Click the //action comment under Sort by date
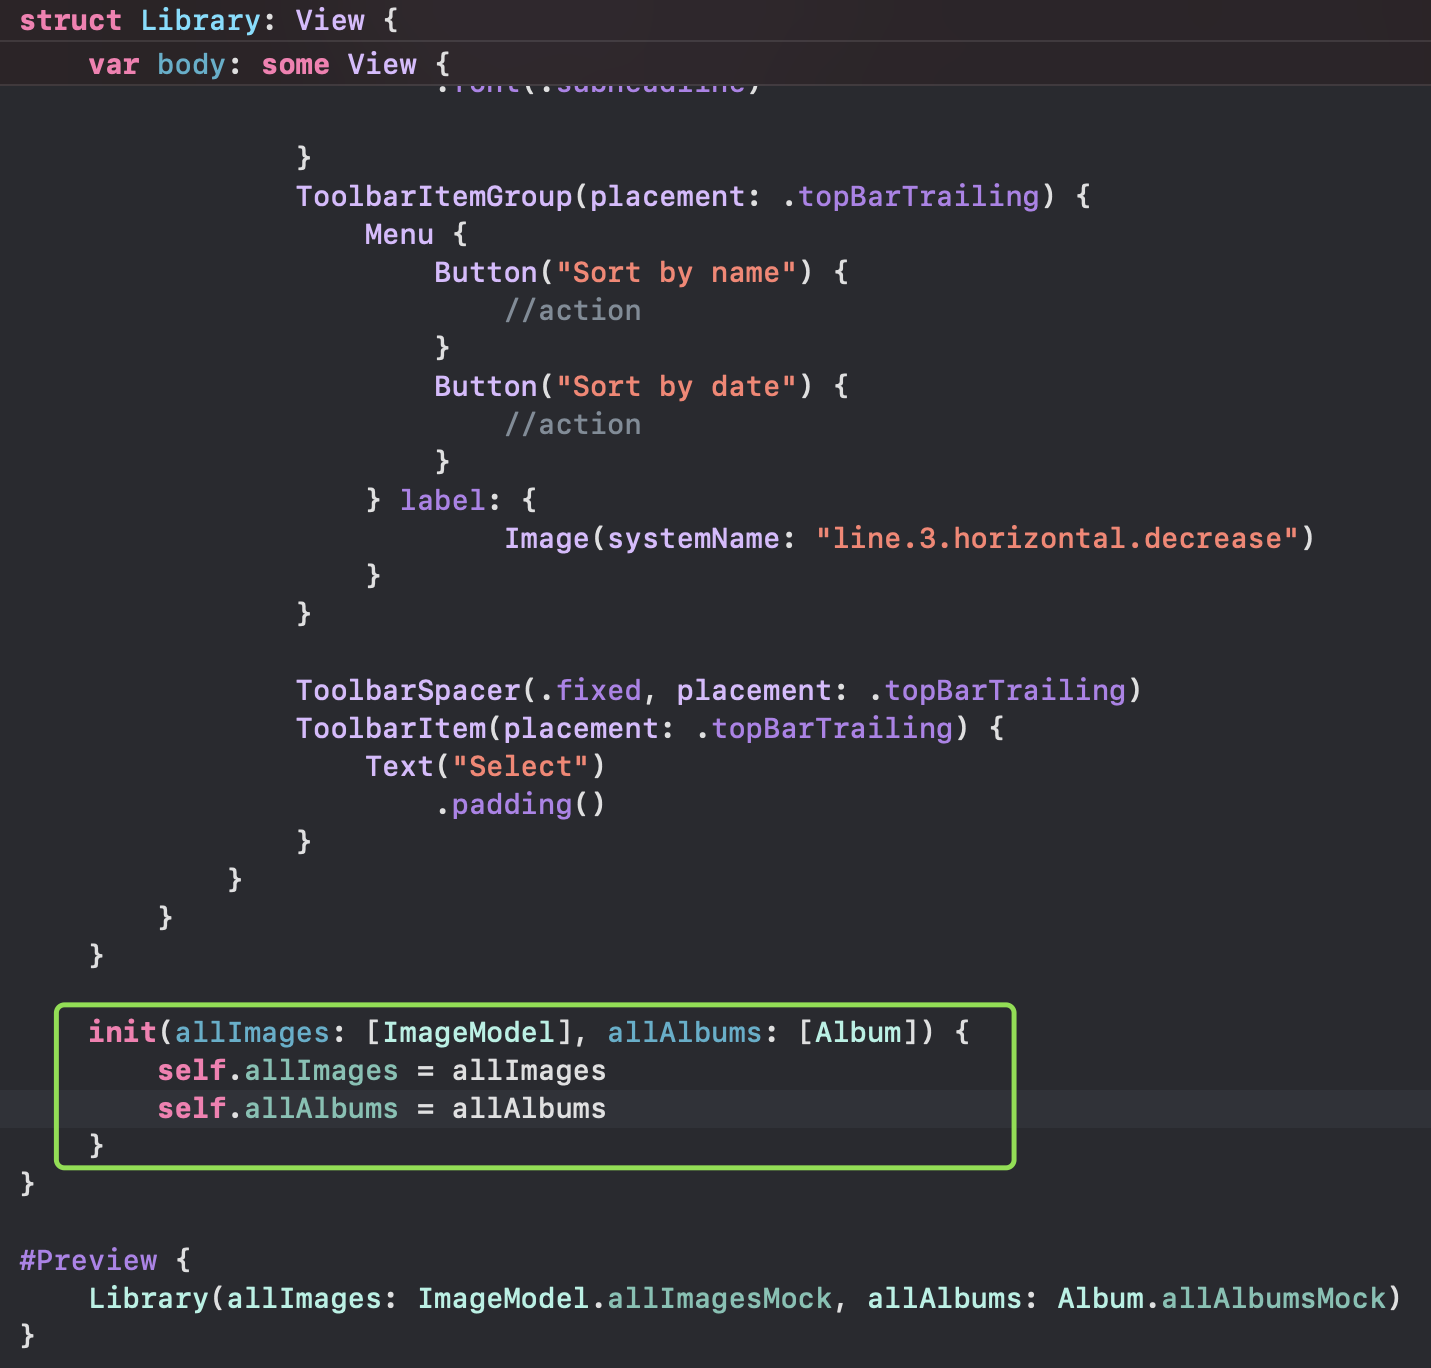1431x1368 pixels. [x=572, y=424]
